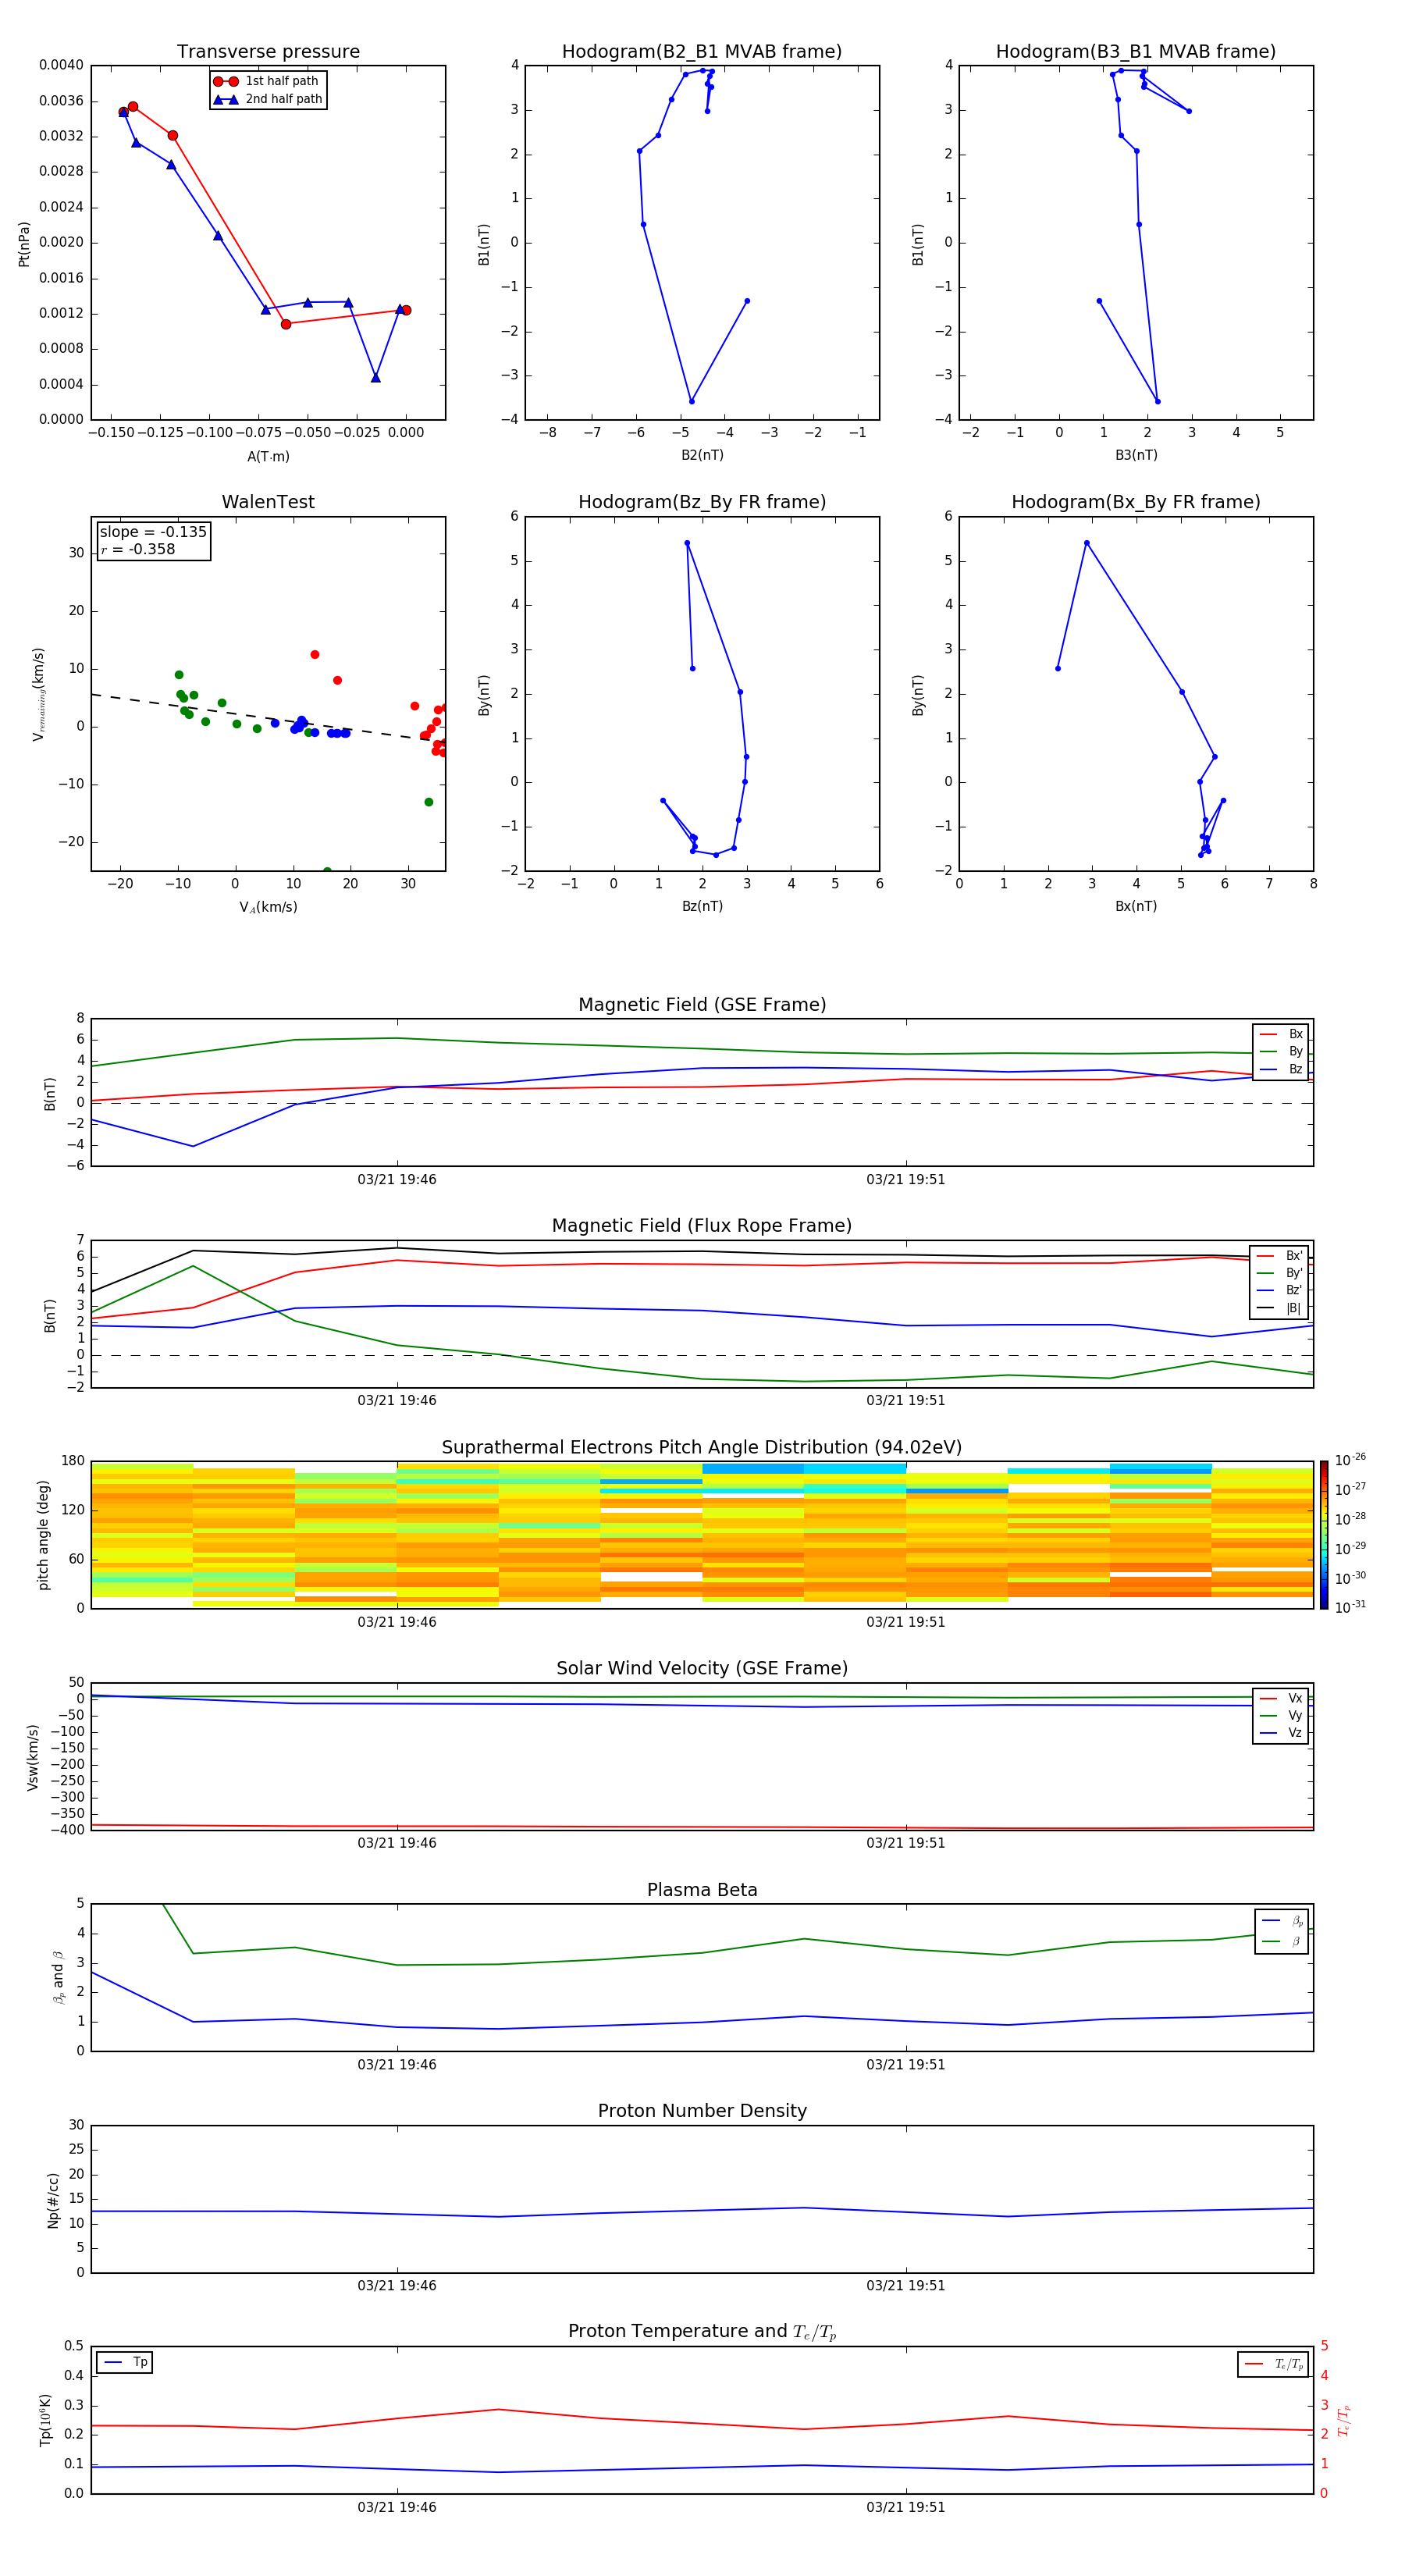Click "03/21 19:46" tick under the GSE field panel

(x=397, y=1180)
